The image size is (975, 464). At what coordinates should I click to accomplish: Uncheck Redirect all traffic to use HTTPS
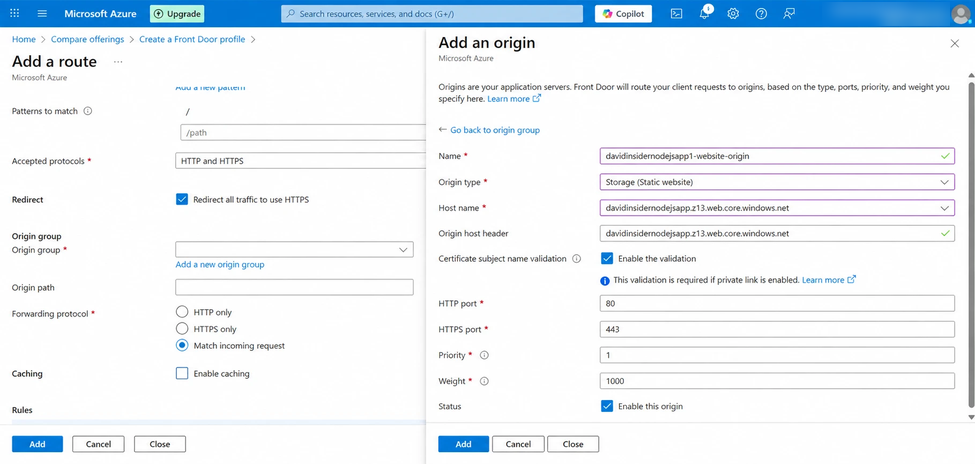[182, 200]
